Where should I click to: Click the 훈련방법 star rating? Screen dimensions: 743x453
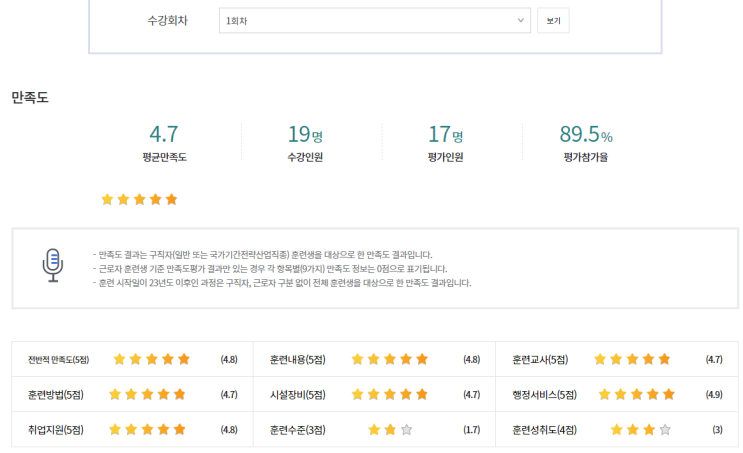(x=148, y=394)
